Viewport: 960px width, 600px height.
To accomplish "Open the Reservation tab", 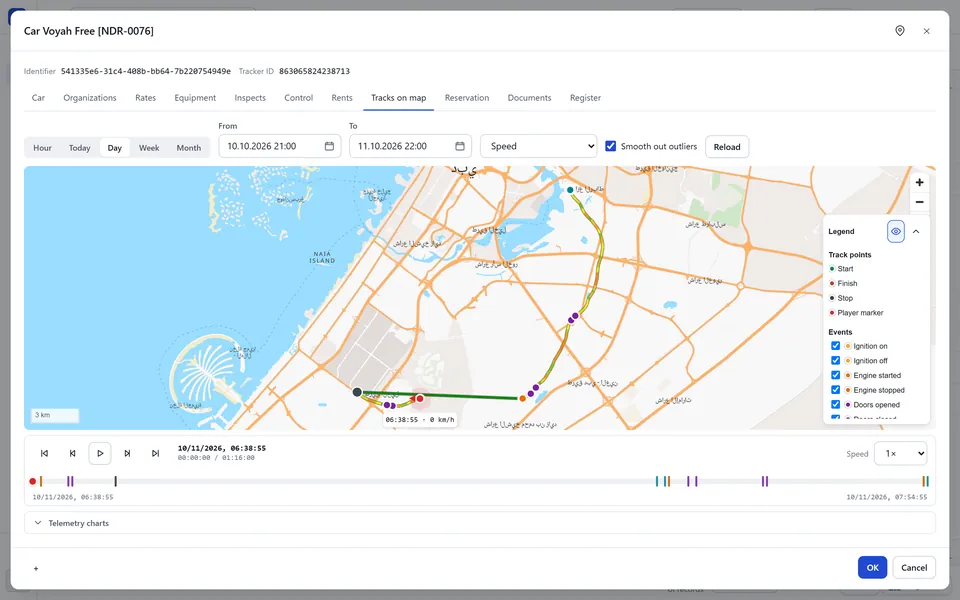I will pos(467,98).
